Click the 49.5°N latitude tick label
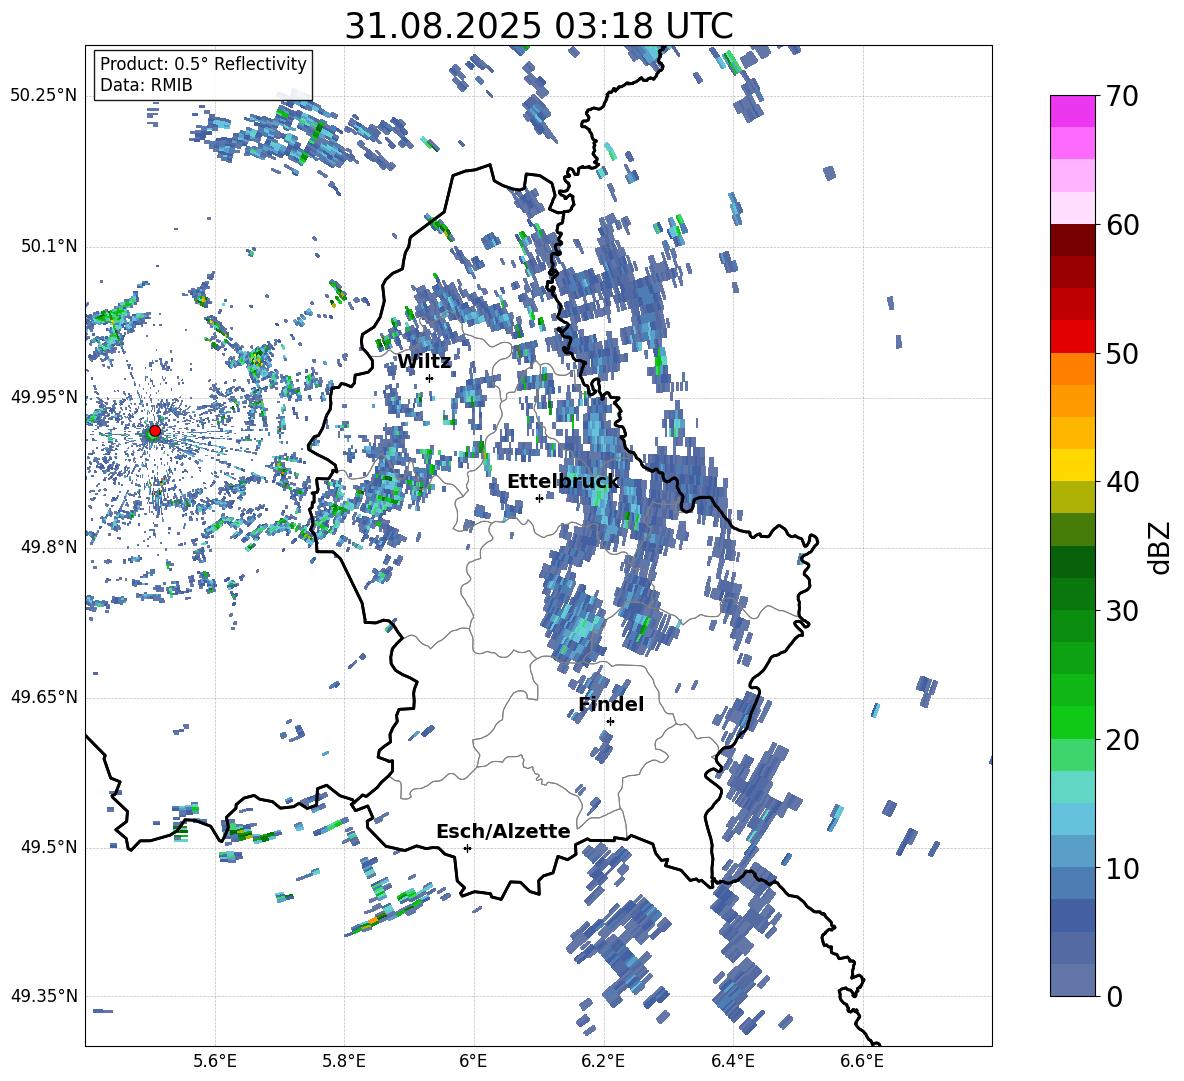This screenshot has height=1081, width=1184. (x=49, y=847)
